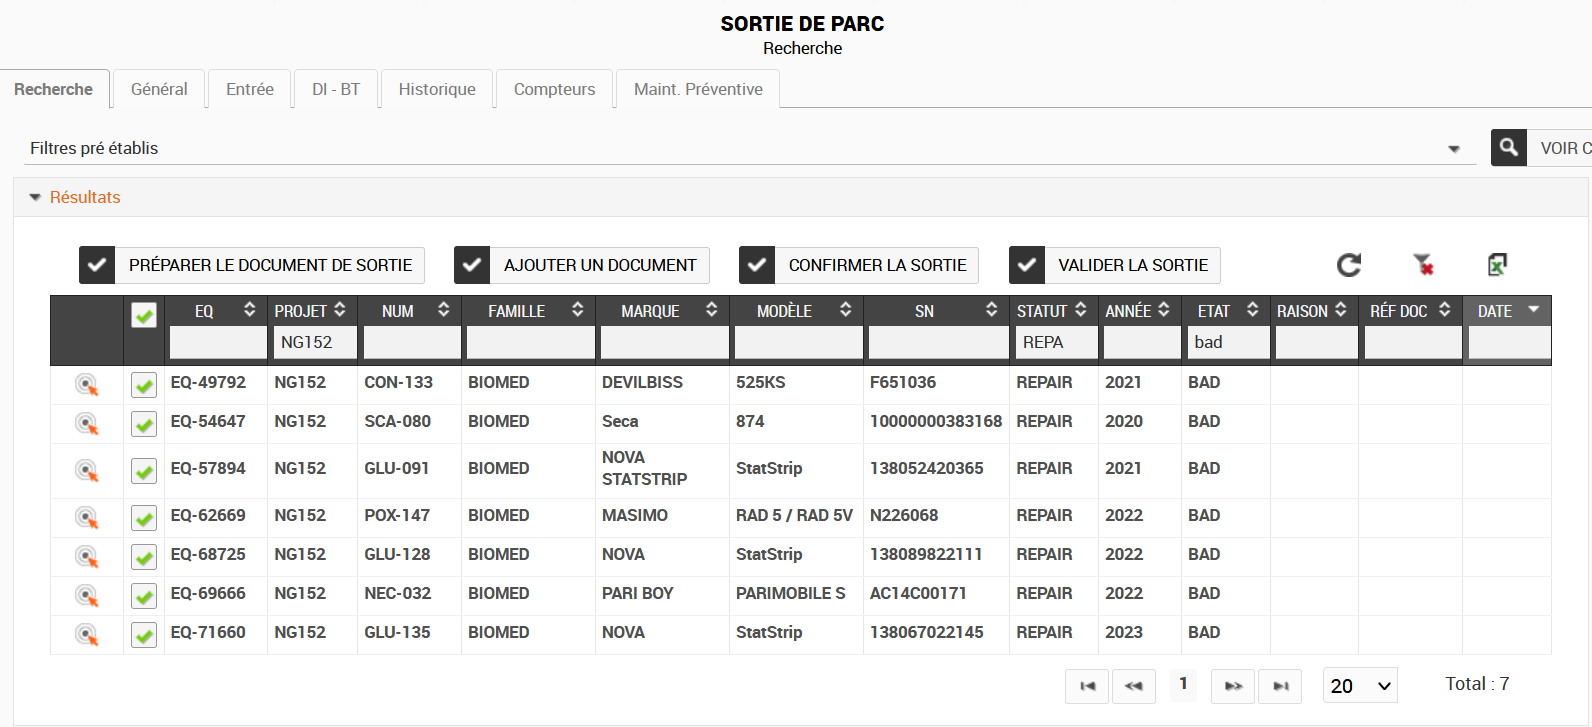Click the Excel export icon
Image resolution: width=1592 pixels, height=727 pixels.
coord(1497,265)
